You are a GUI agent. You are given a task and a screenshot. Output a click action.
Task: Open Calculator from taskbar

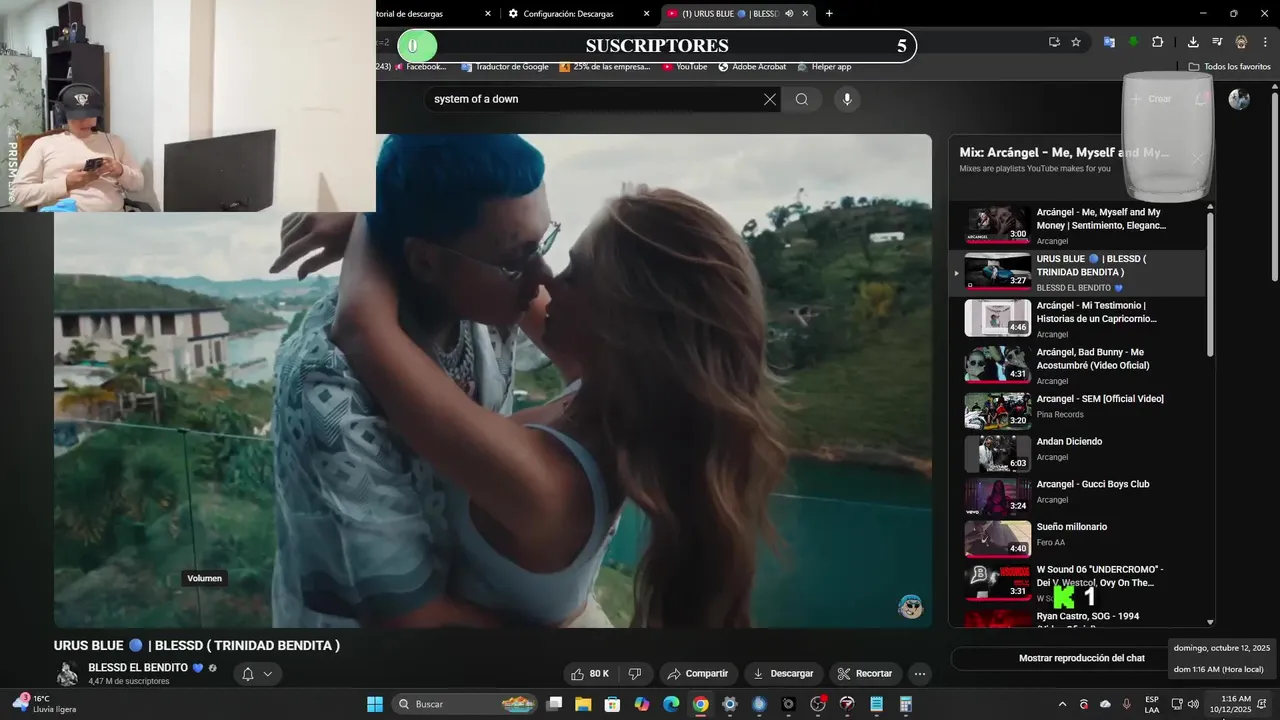pyautogui.click(x=906, y=704)
